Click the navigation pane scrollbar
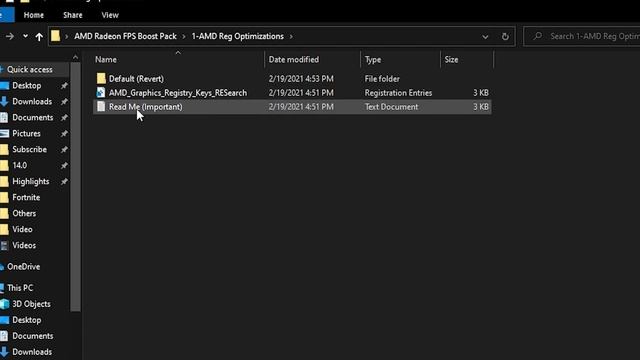The height and width of the screenshot is (360, 640). pos(76,186)
